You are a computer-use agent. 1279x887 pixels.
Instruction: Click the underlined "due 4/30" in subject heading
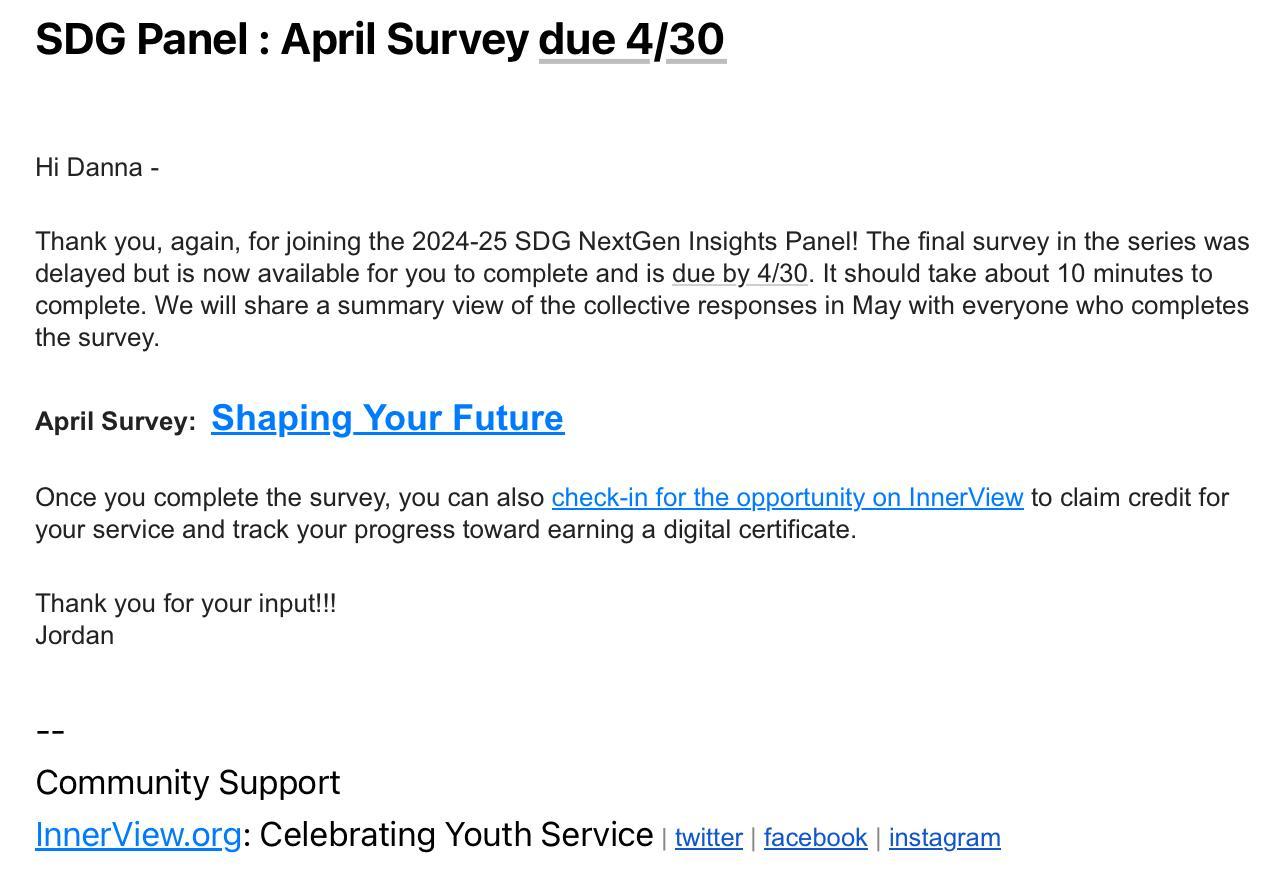point(631,40)
